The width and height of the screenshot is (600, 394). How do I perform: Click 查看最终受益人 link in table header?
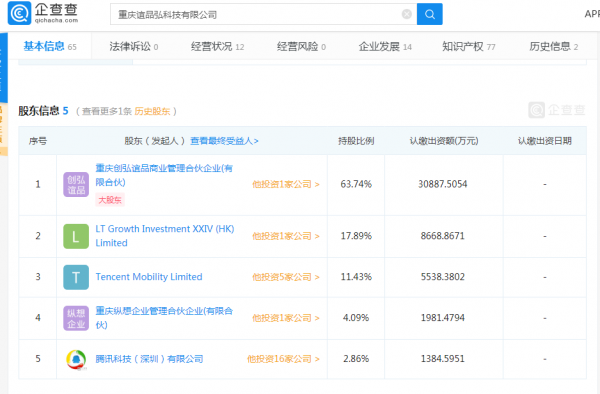(x=224, y=141)
